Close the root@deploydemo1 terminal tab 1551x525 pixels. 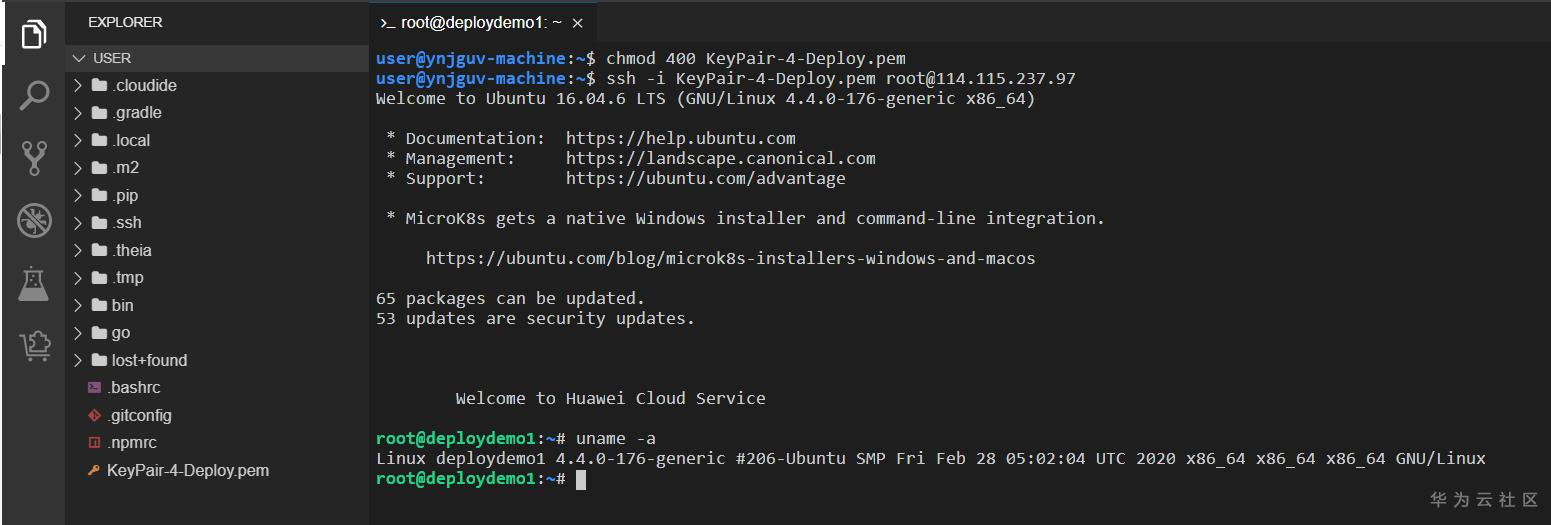click(577, 22)
